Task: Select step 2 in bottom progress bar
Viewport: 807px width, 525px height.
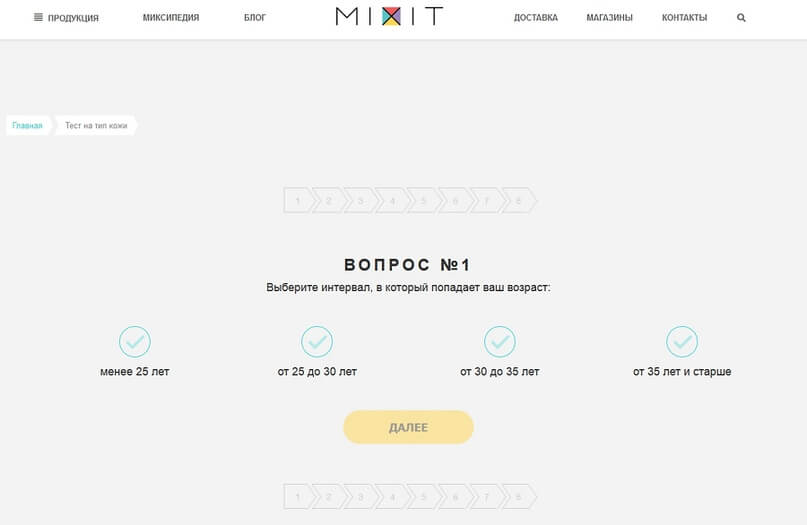Action: (328, 496)
